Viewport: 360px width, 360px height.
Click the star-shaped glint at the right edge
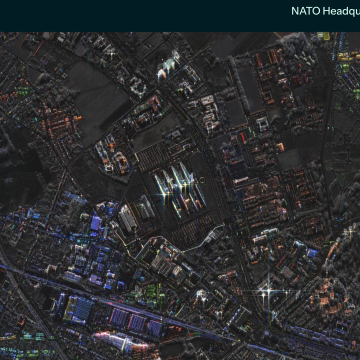(349, 231)
